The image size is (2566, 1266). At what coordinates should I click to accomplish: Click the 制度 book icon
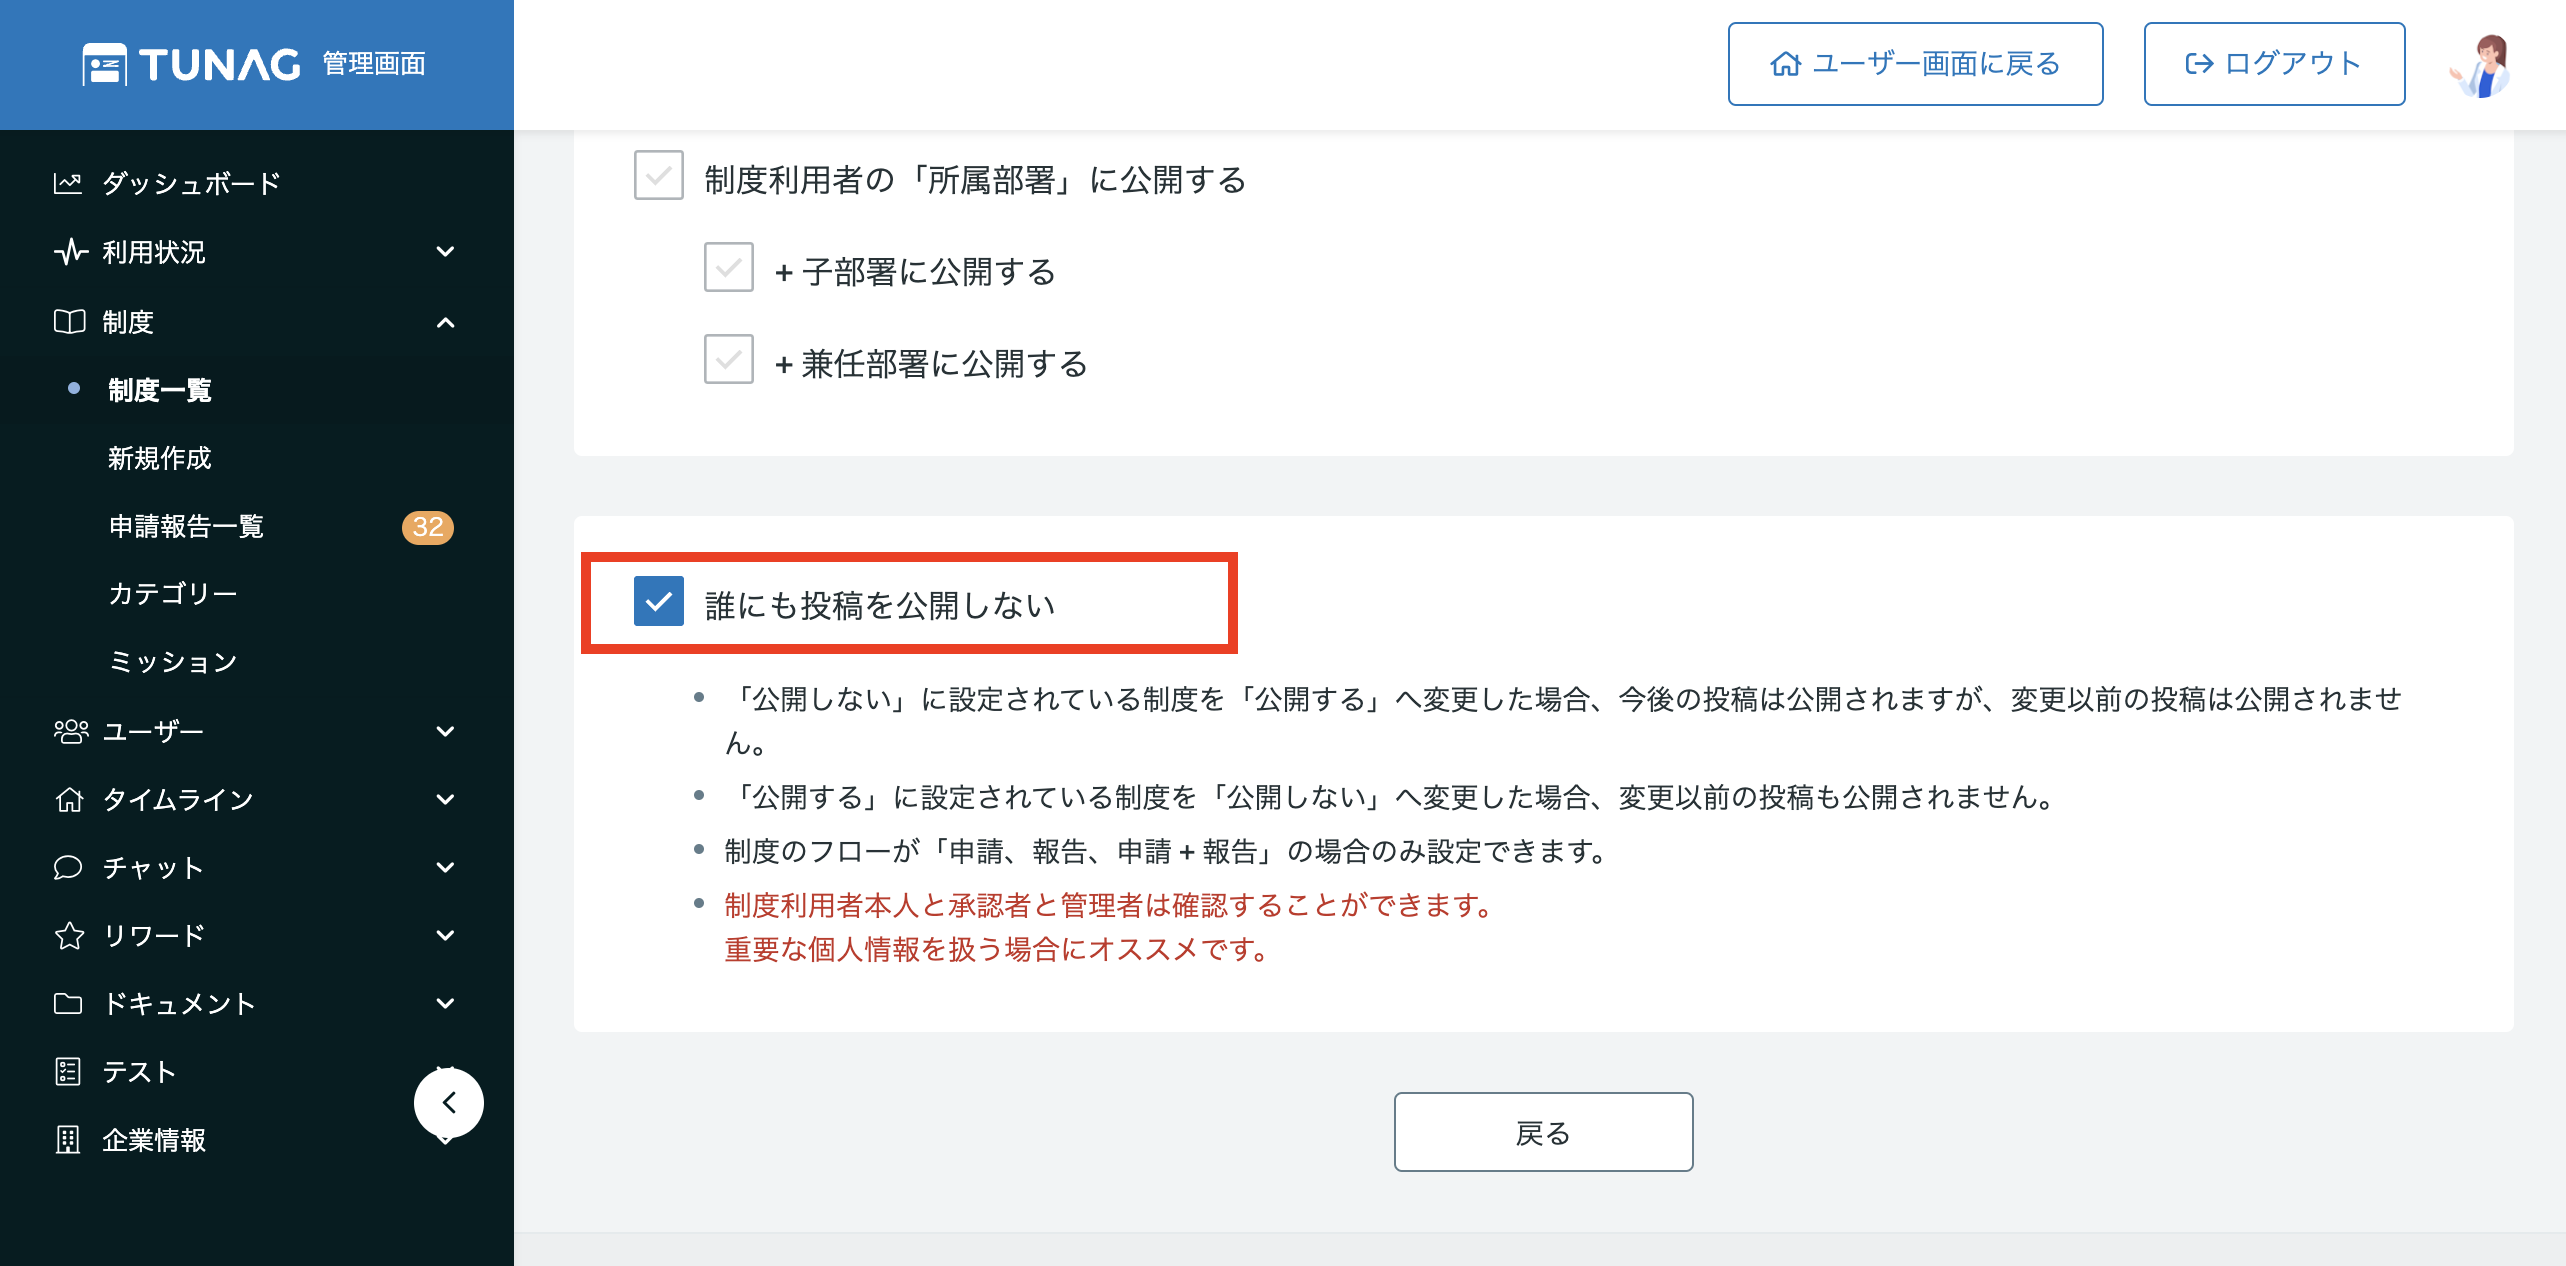69,322
